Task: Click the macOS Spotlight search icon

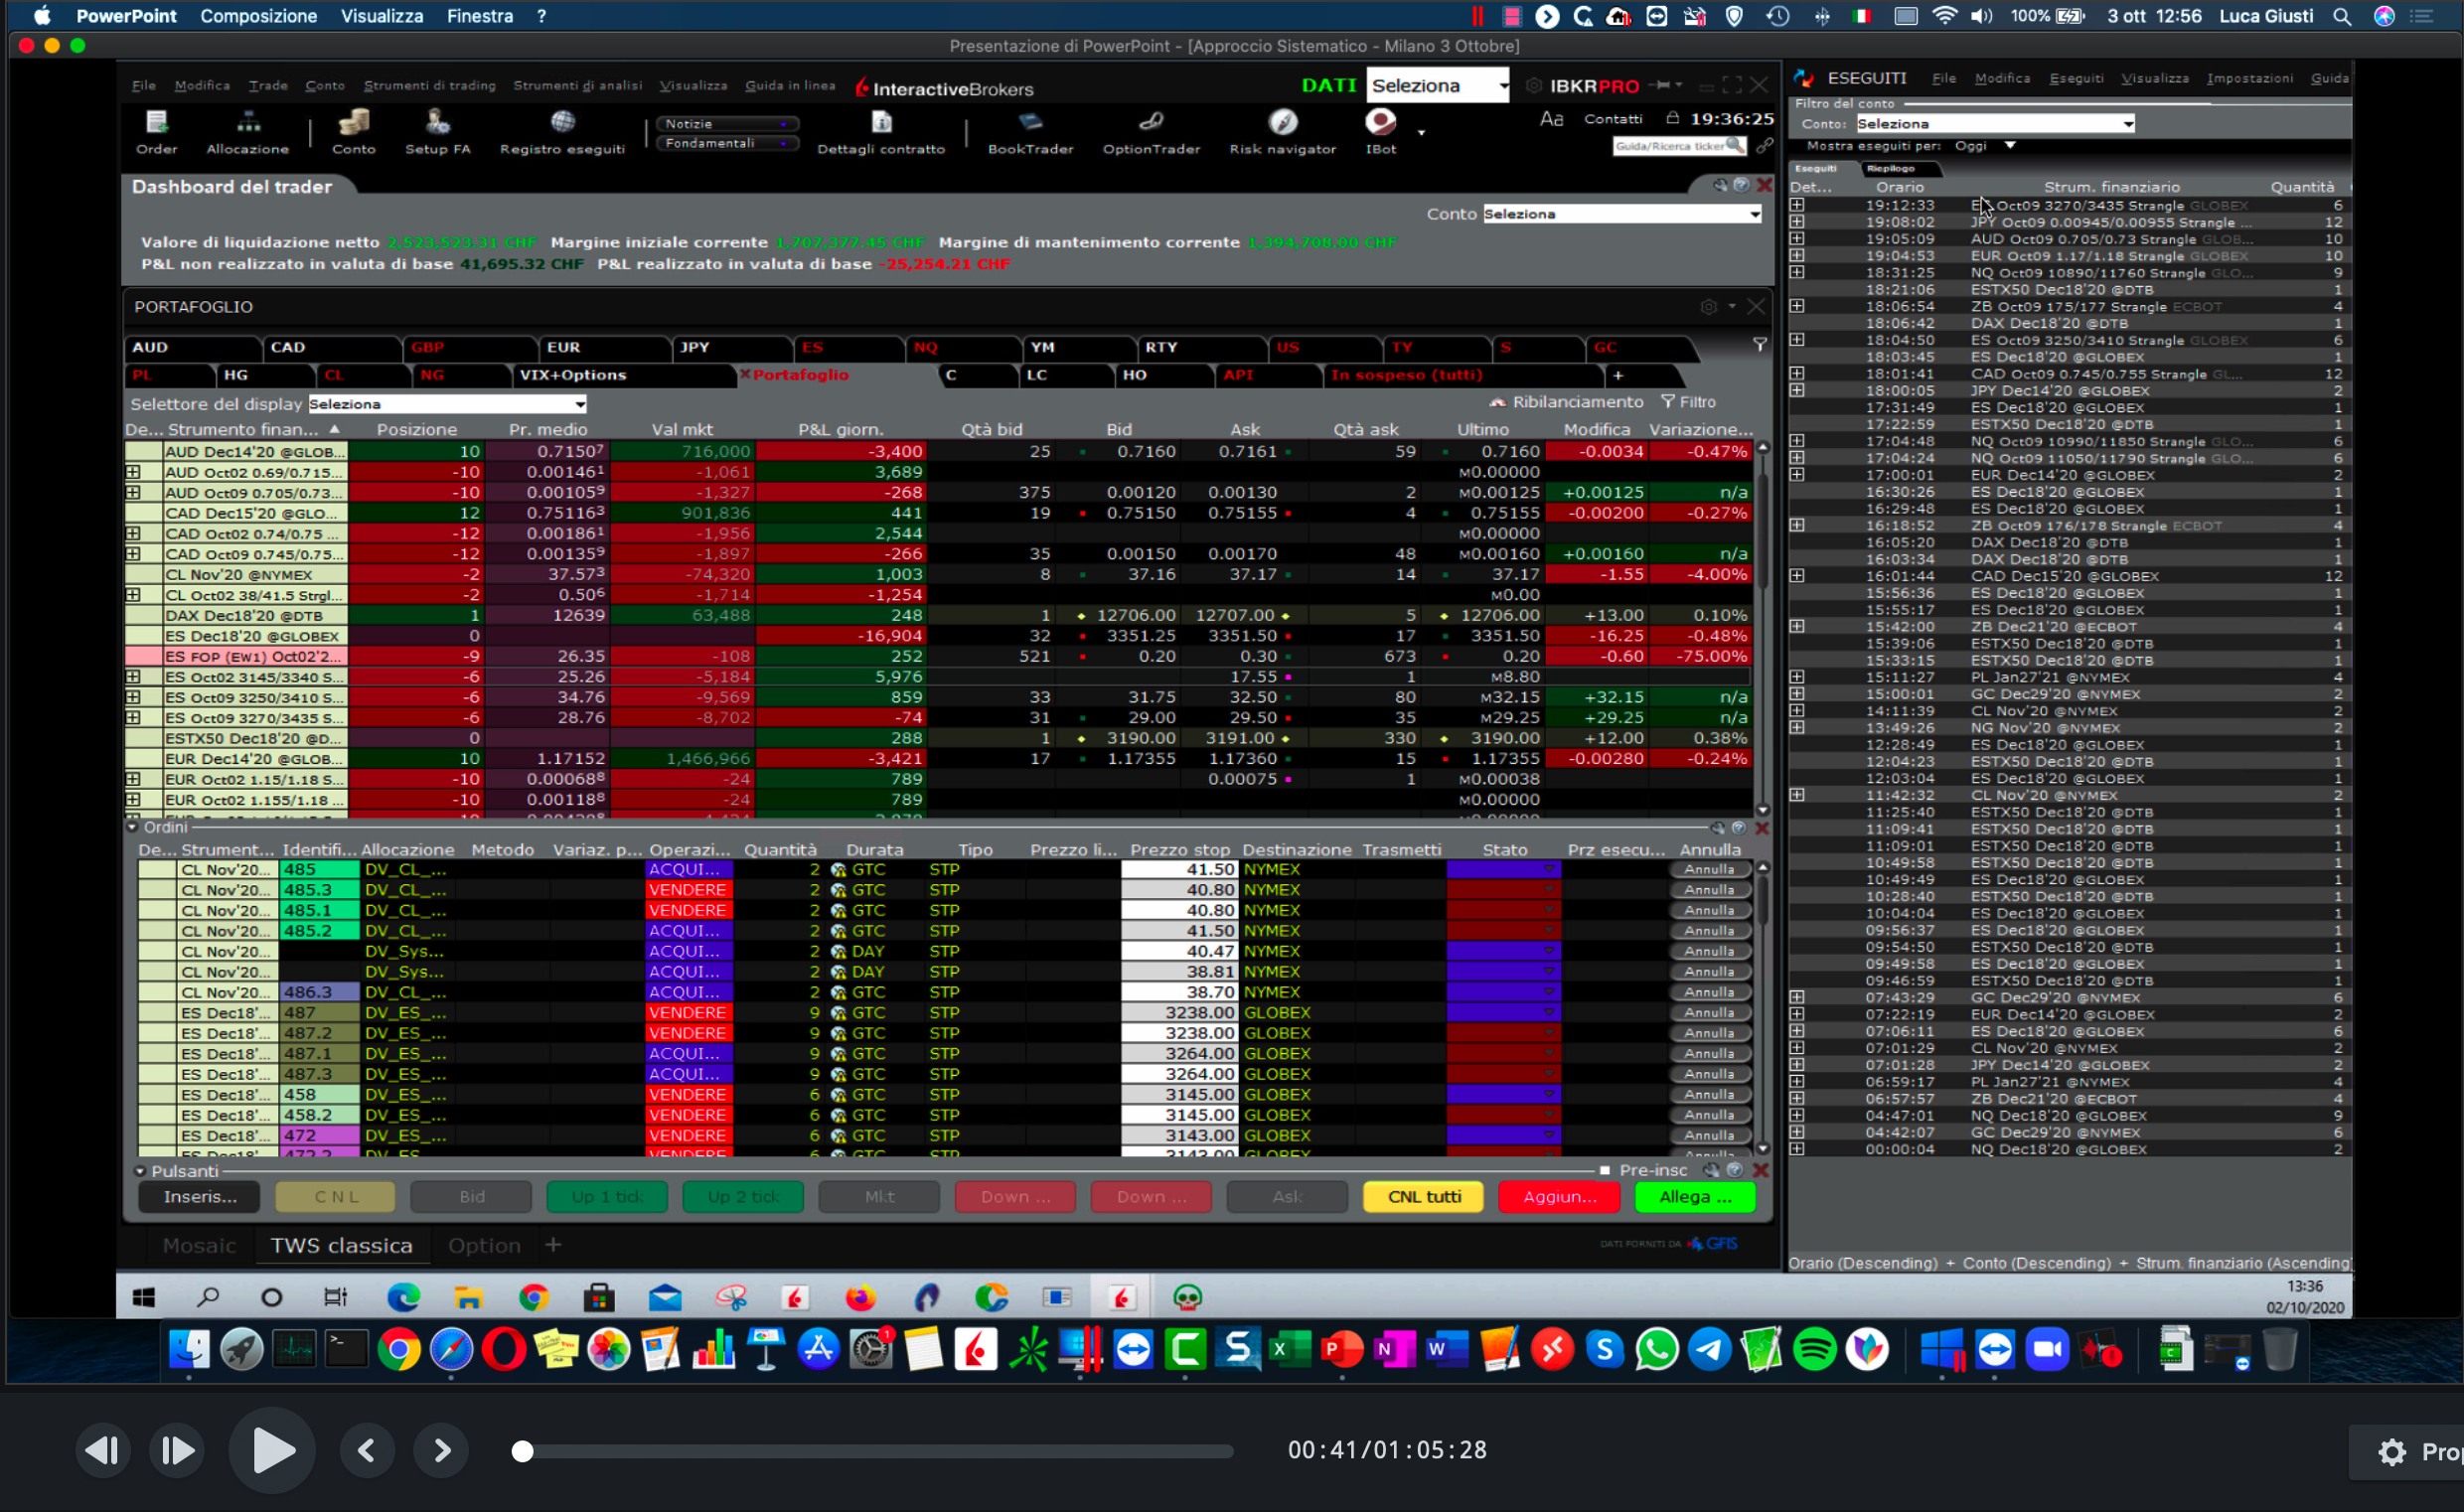Action: (x=2342, y=16)
